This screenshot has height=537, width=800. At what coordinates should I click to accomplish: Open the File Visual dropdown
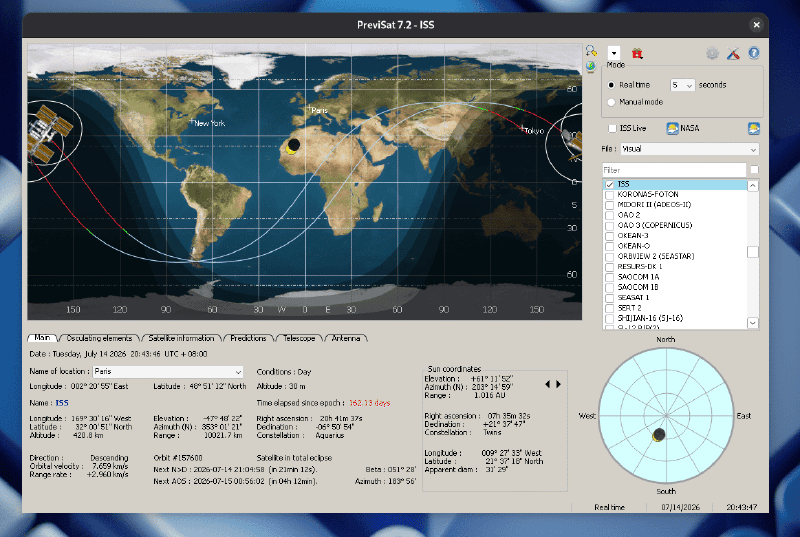pos(689,149)
